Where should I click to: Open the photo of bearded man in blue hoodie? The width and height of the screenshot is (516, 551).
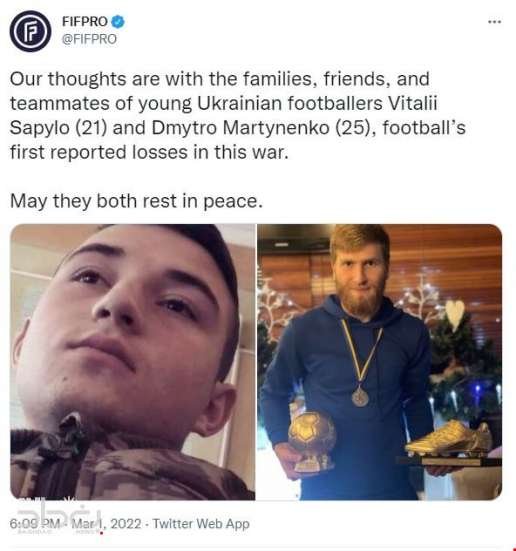(380, 362)
